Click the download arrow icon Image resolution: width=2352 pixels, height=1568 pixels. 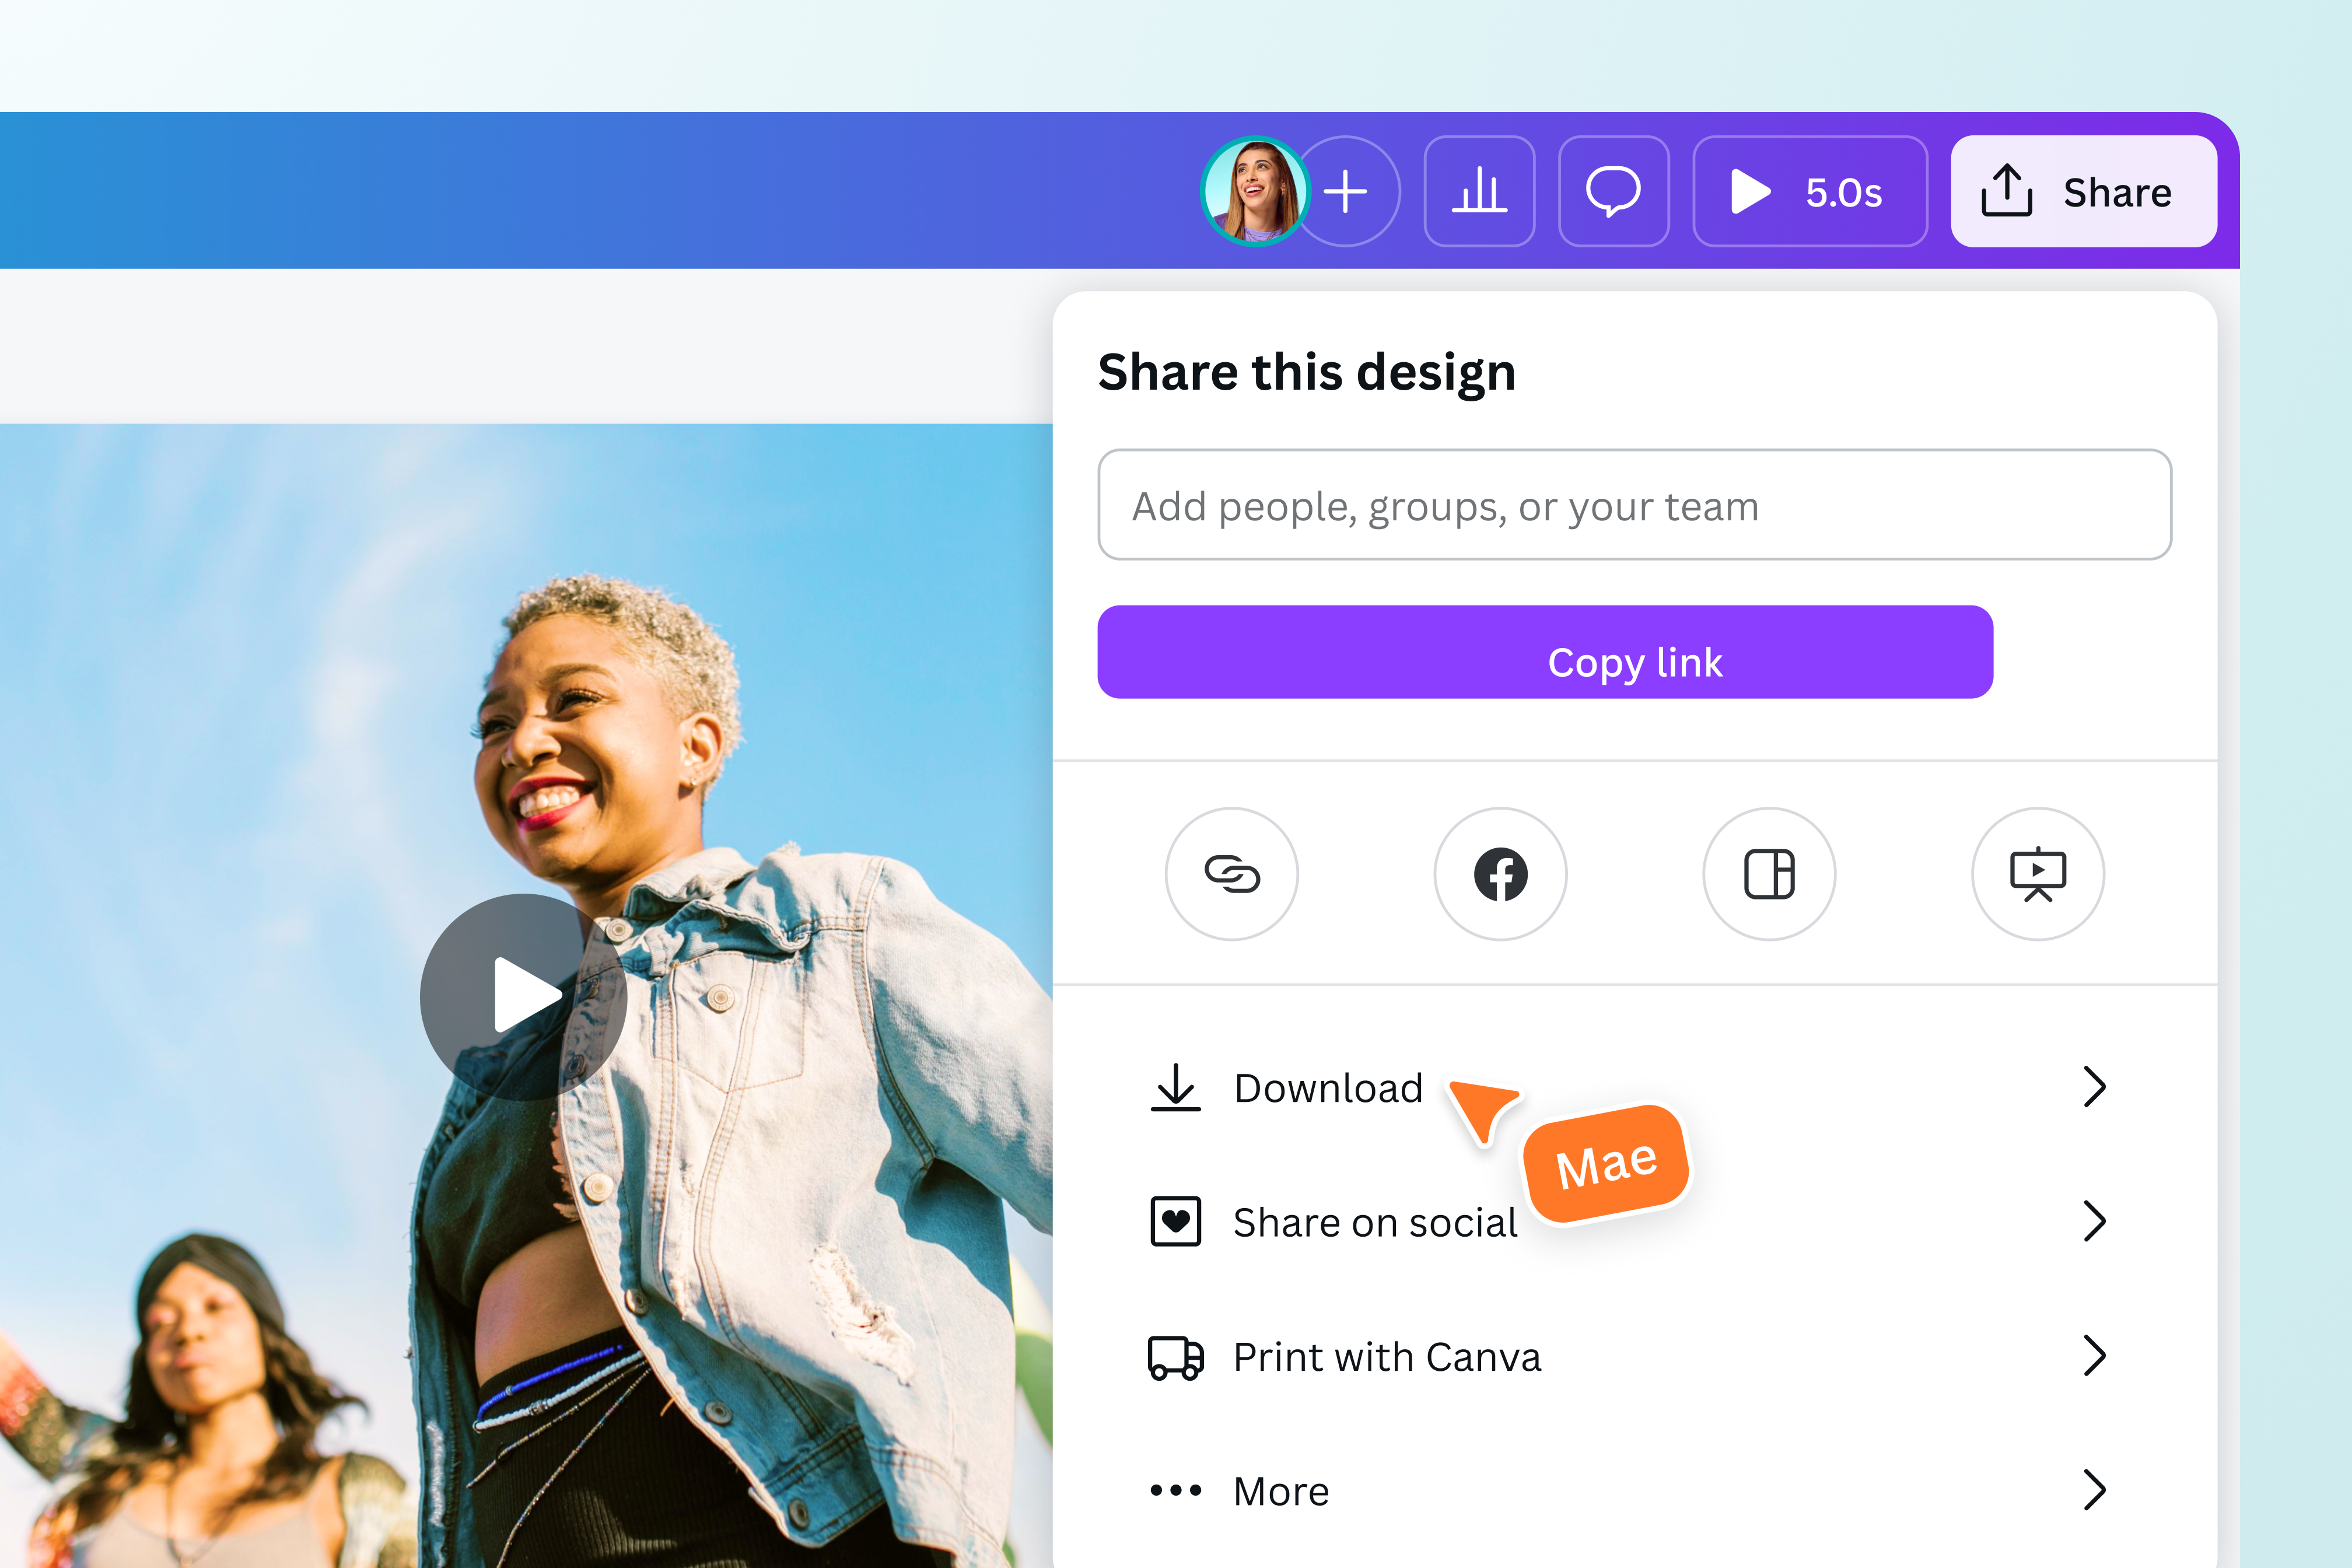point(1175,1087)
